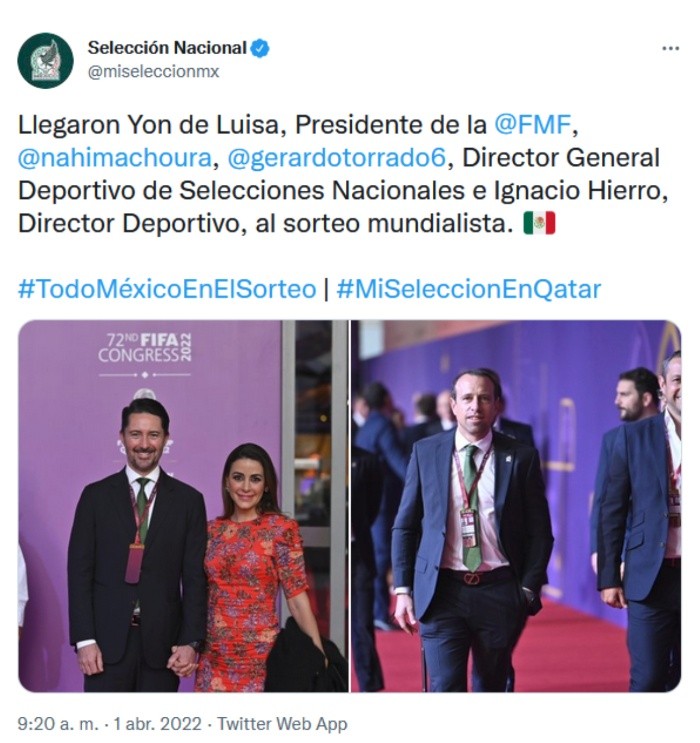Click the Twitter Web App source label
700x743 pixels.
coord(282,724)
